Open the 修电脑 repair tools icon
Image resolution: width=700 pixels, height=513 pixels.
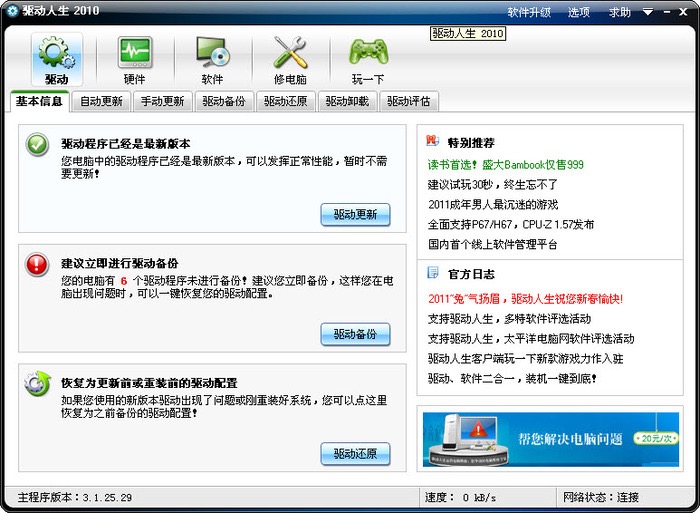[290, 59]
